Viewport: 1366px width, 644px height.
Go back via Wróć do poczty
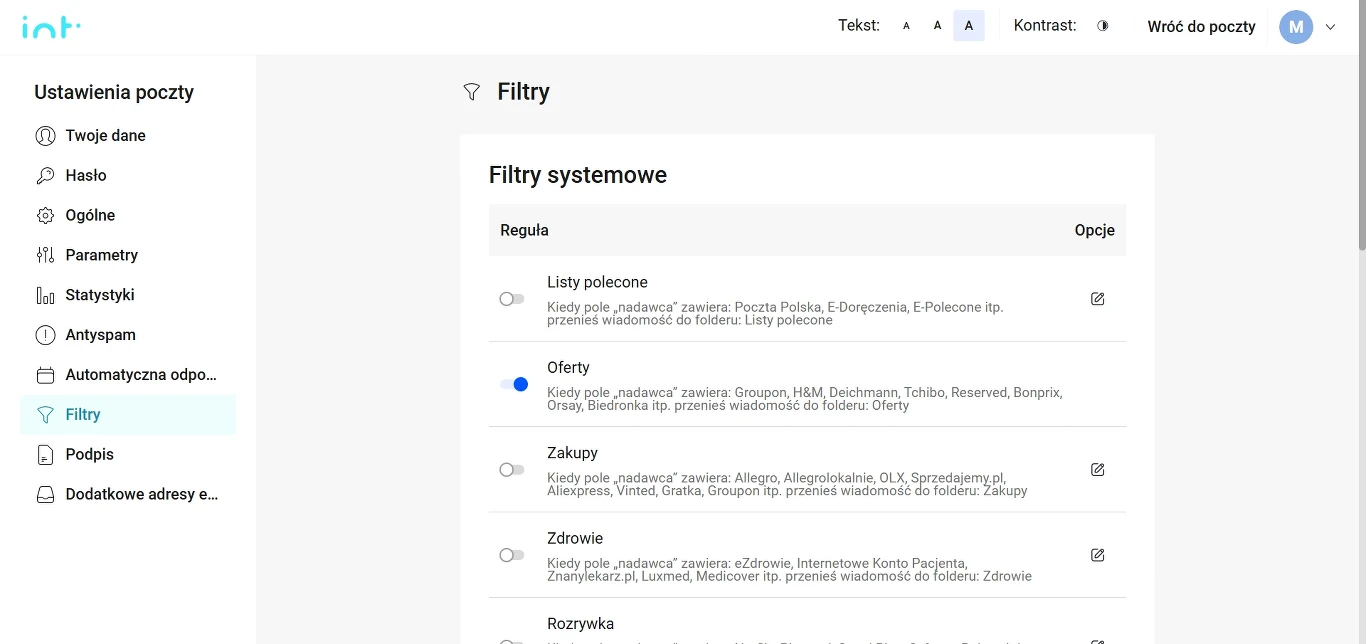1201,27
